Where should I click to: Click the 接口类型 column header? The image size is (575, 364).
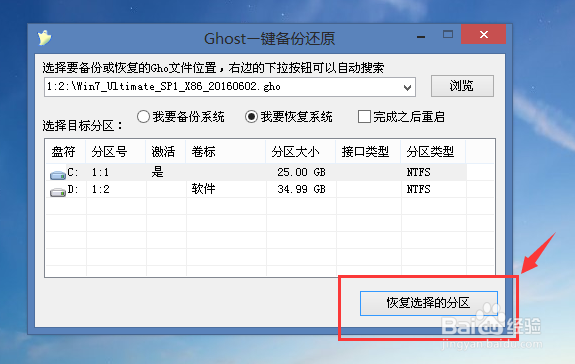pos(368,152)
